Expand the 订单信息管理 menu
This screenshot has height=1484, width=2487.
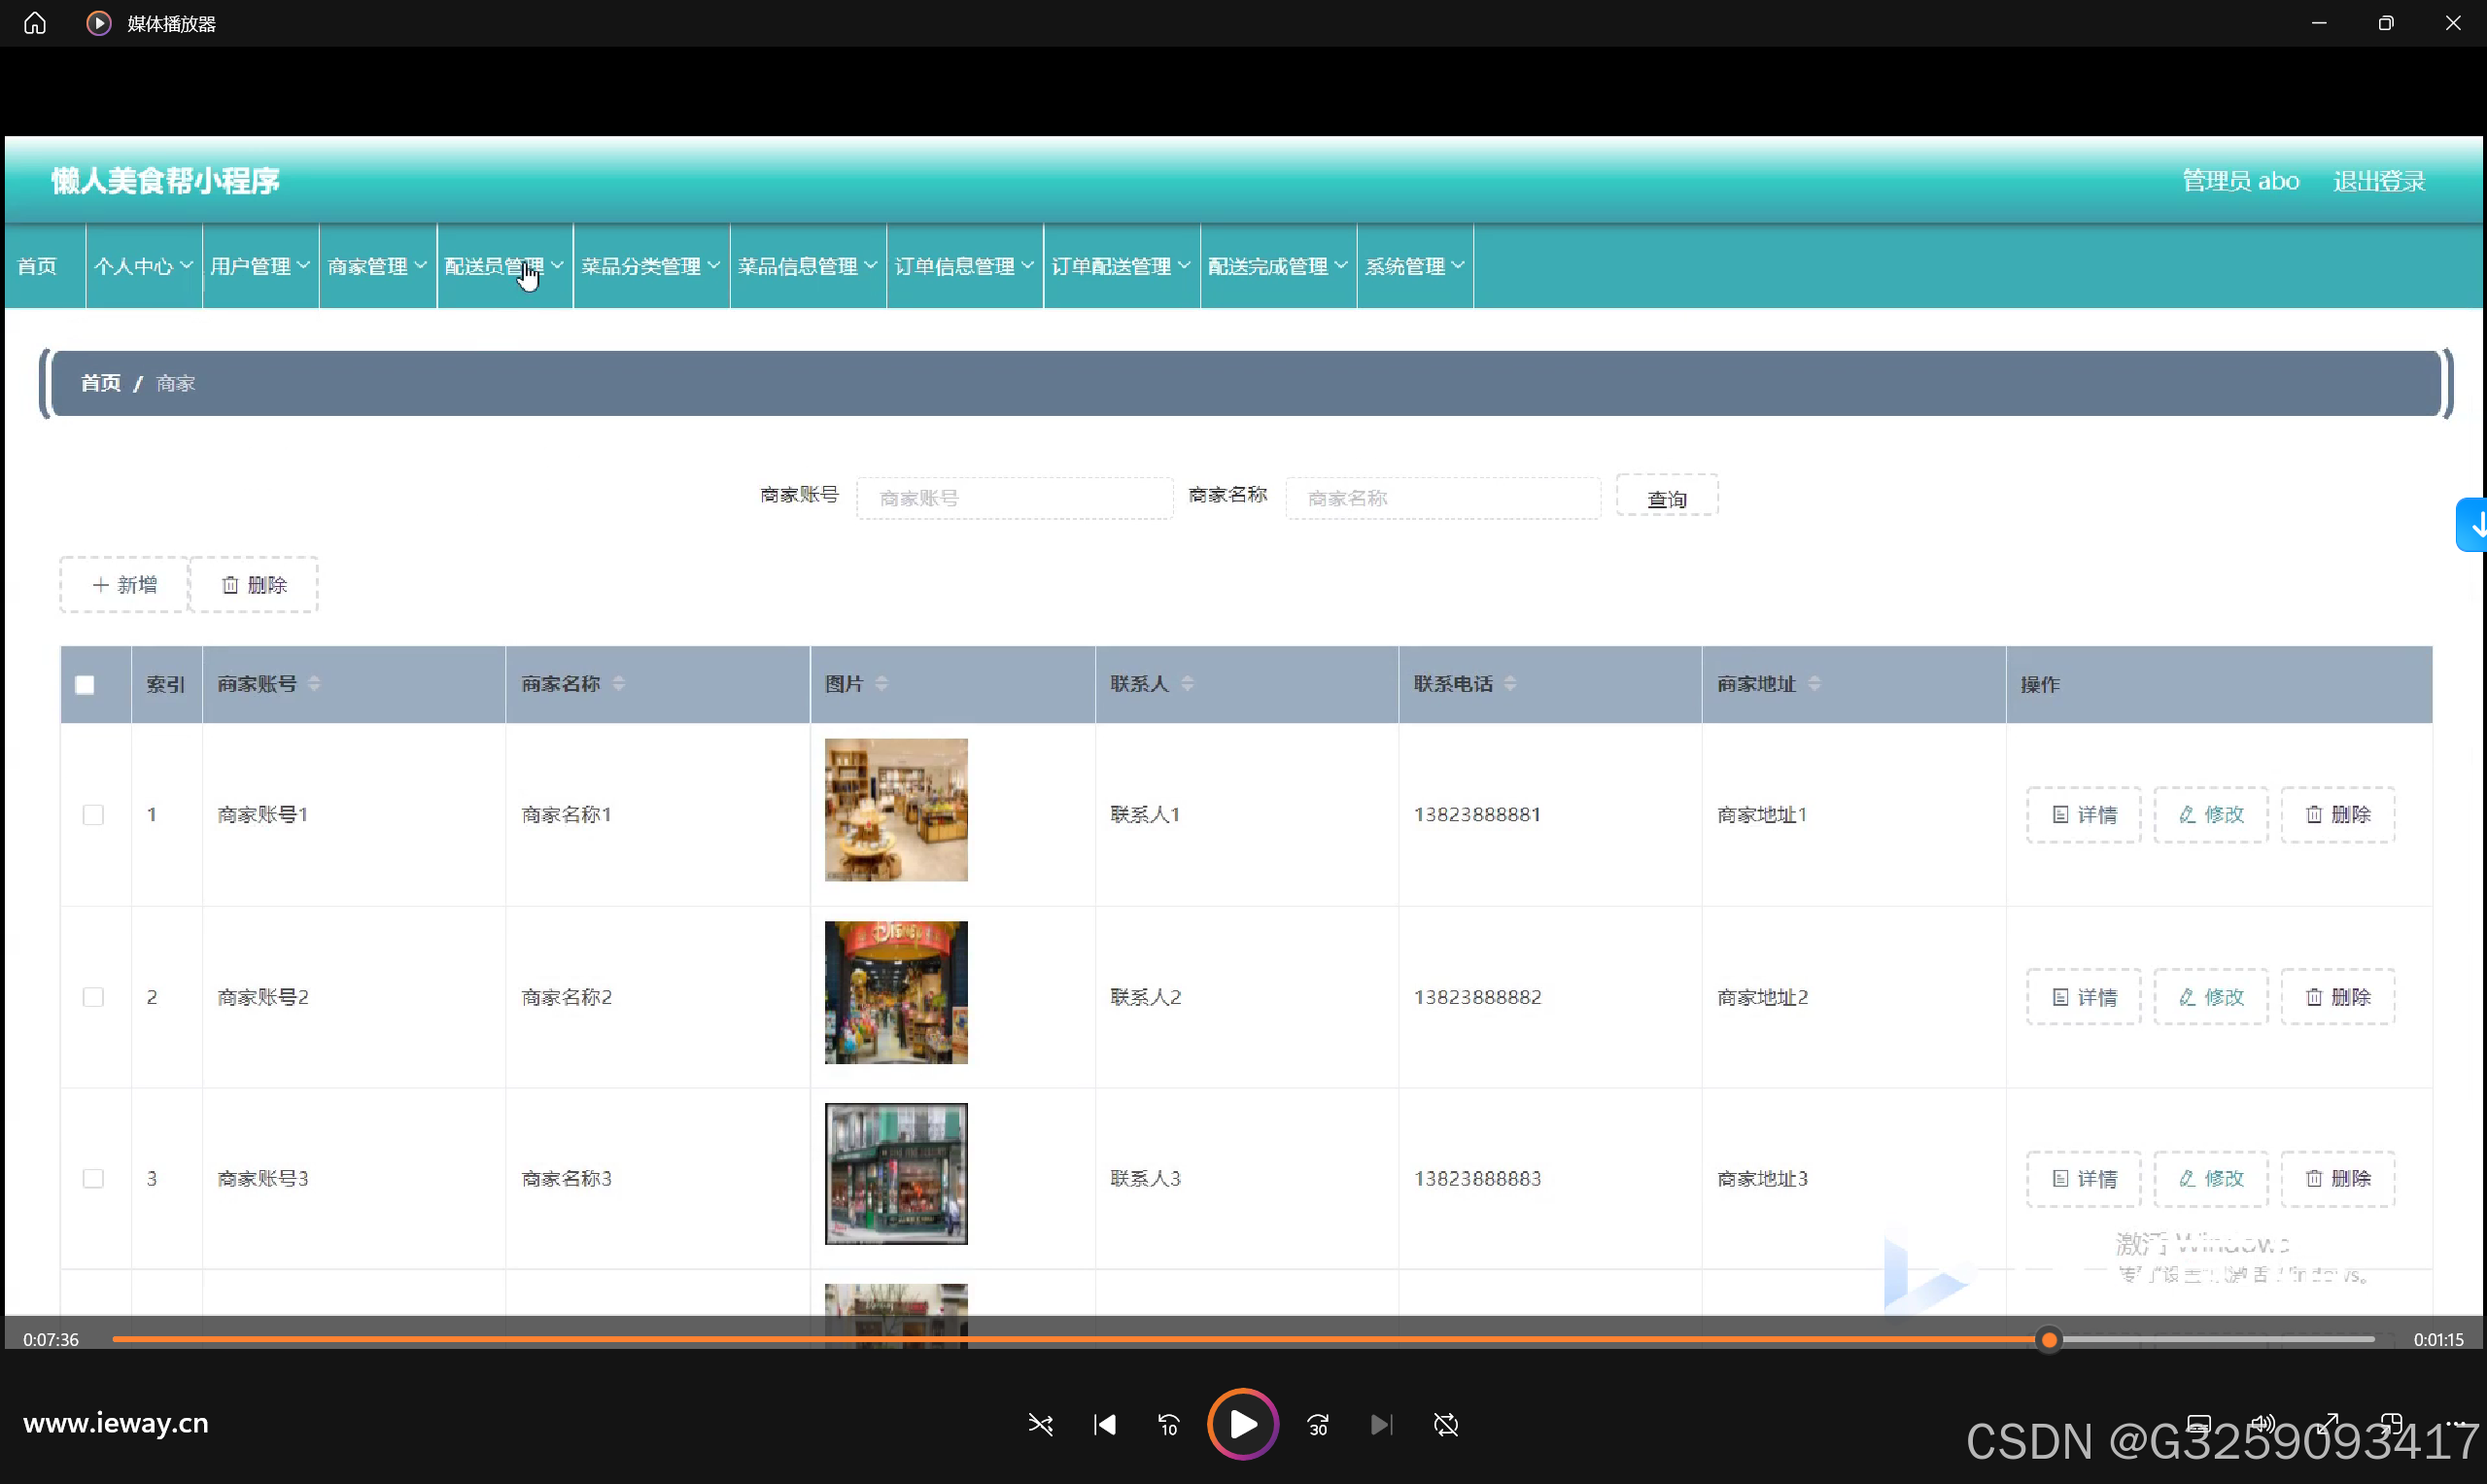pyautogui.click(x=965, y=266)
